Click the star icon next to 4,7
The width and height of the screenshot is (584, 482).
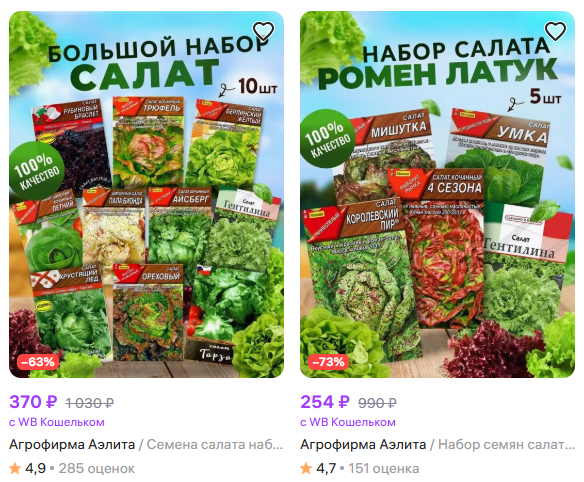306,468
